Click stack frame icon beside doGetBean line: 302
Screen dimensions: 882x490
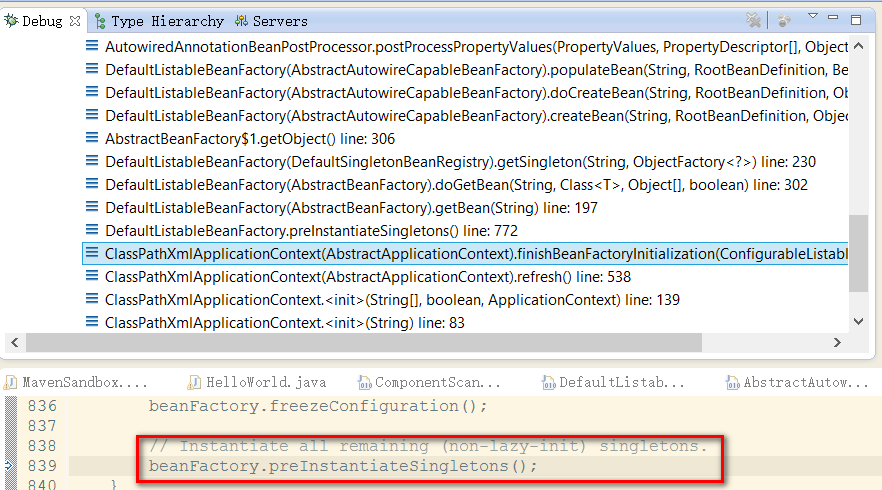pos(92,183)
